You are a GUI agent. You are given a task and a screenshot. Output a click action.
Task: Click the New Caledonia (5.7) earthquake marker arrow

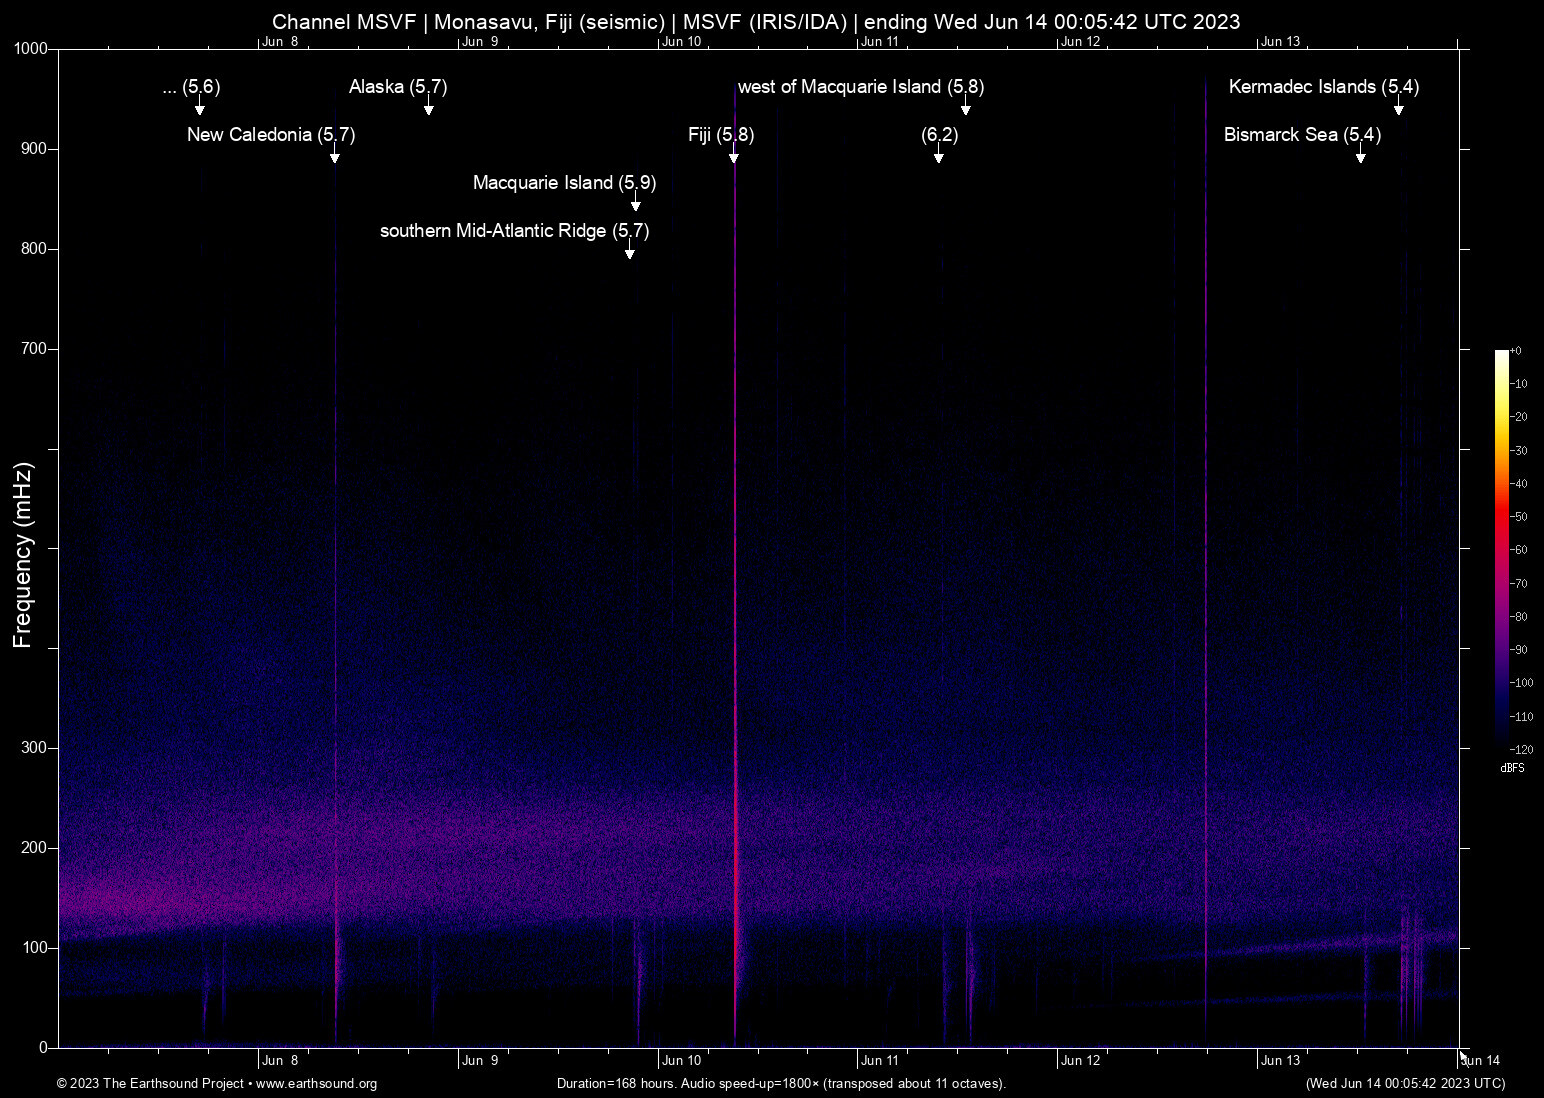[x=335, y=156]
